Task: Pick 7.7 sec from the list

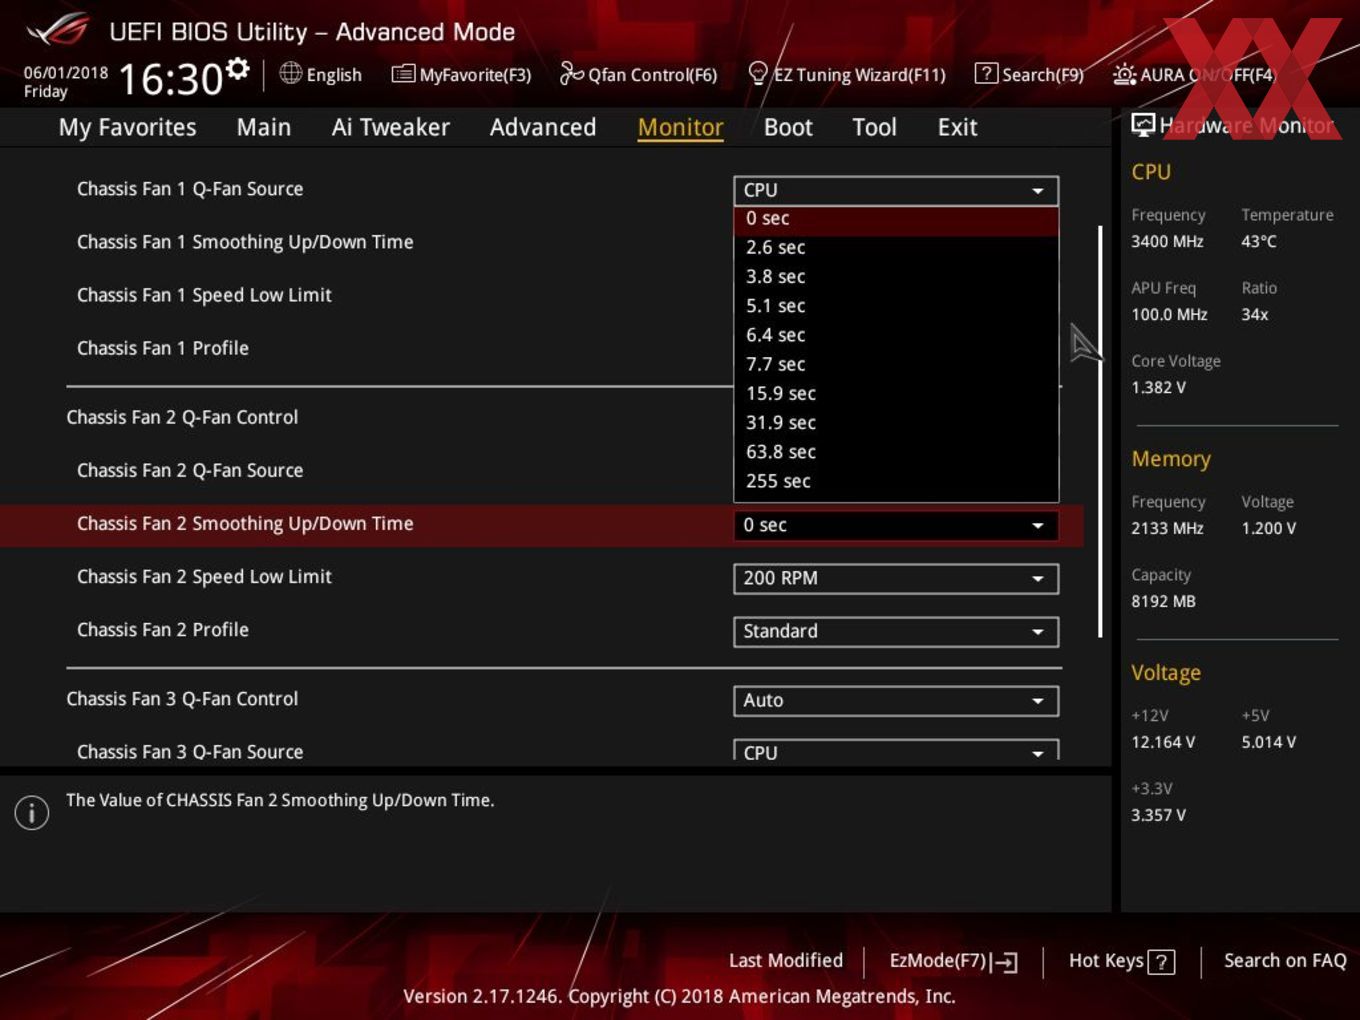Action: (896, 364)
